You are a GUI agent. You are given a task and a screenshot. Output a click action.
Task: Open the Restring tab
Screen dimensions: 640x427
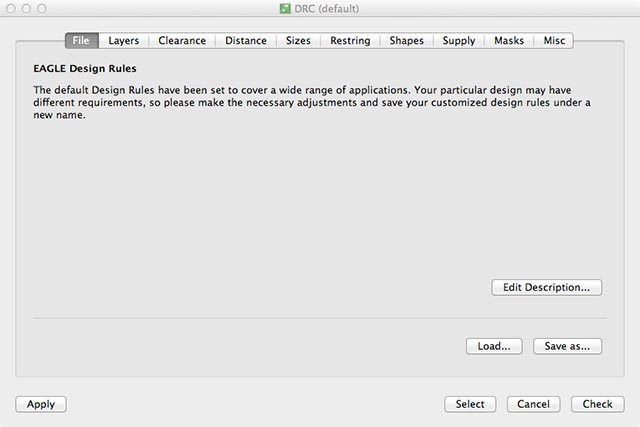(350, 41)
